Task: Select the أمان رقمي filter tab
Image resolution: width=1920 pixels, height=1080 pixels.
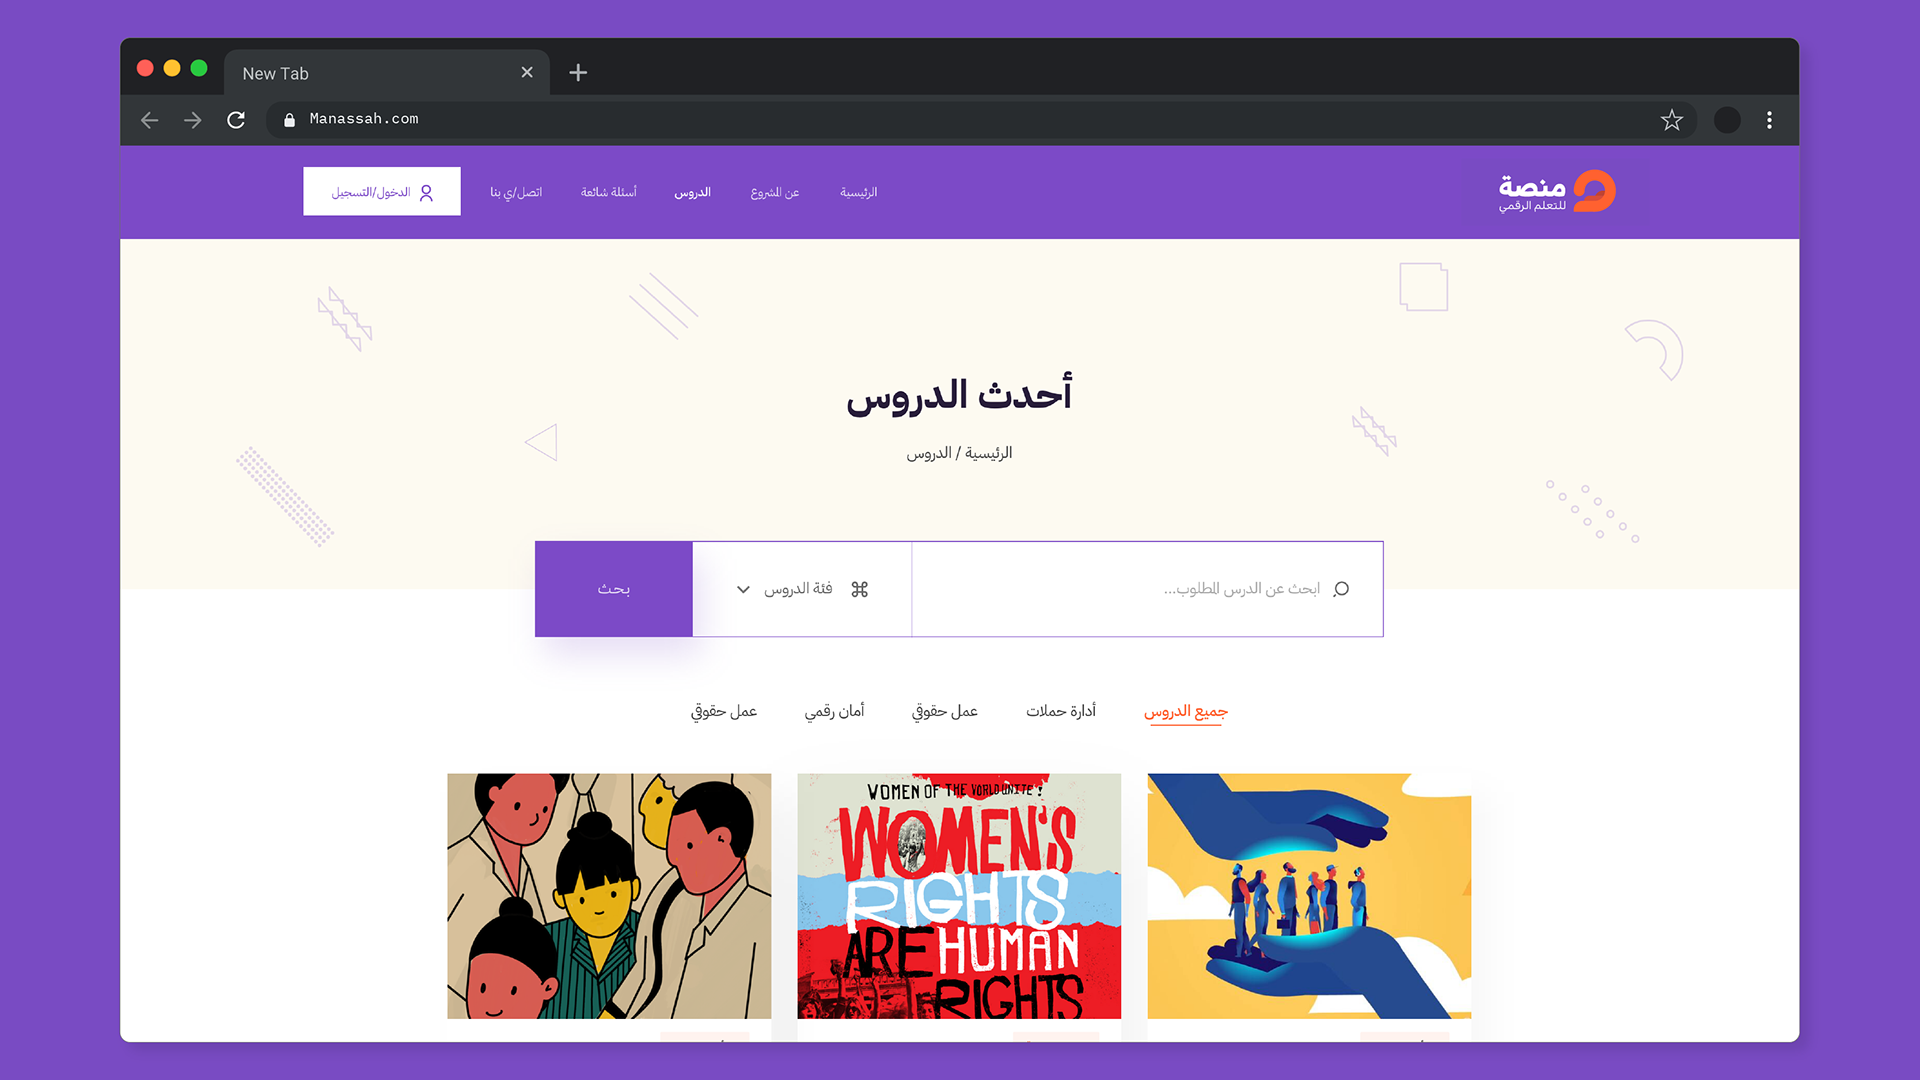Action: click(x=834, y=711)
